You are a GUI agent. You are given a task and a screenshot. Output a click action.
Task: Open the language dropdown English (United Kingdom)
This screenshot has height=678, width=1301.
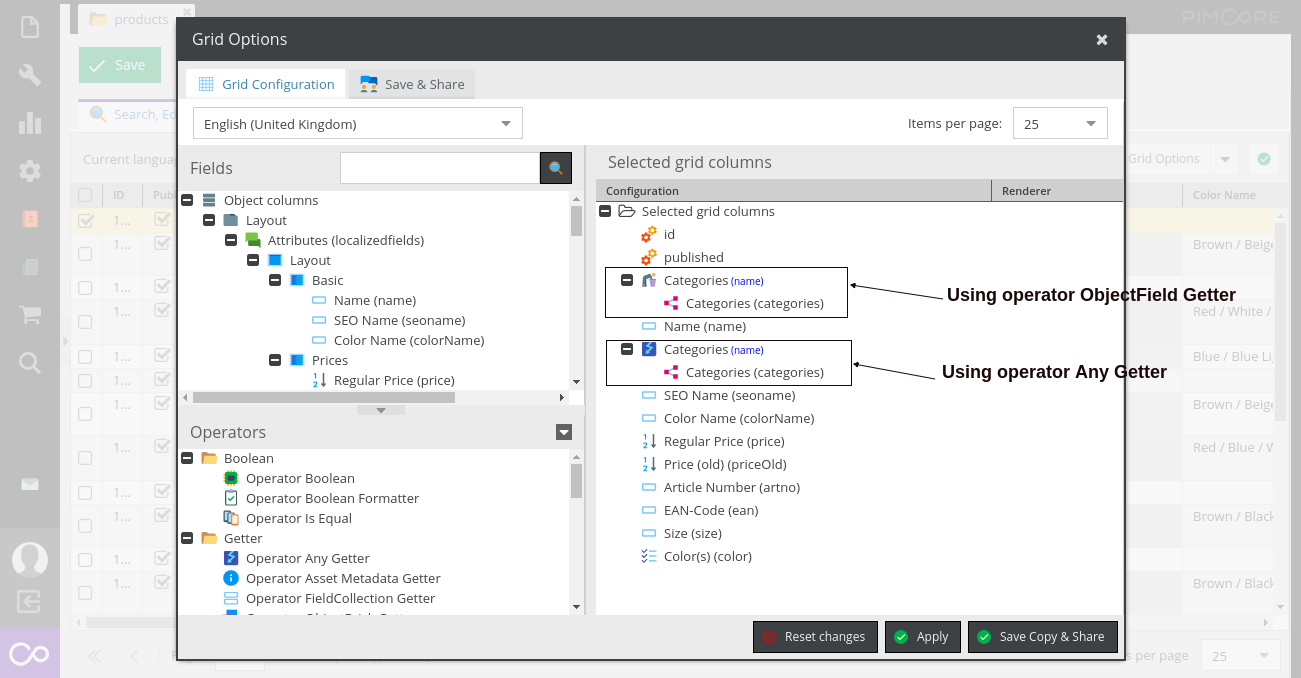point(358,124)
